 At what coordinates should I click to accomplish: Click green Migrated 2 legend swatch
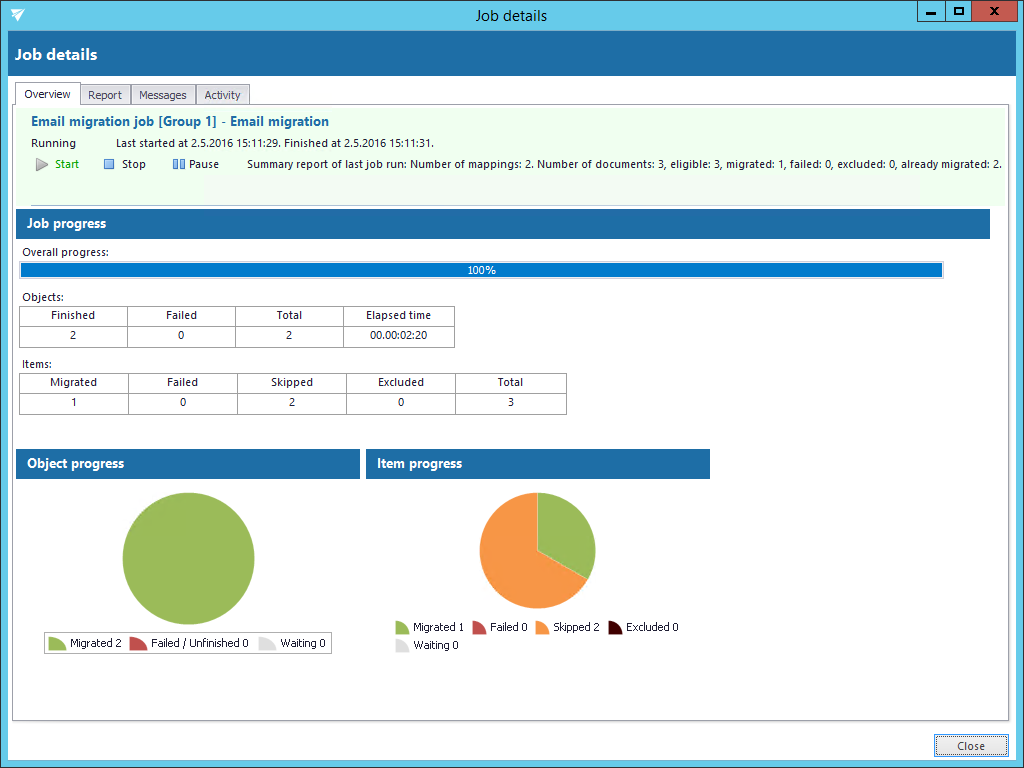(x=57, y=643)
